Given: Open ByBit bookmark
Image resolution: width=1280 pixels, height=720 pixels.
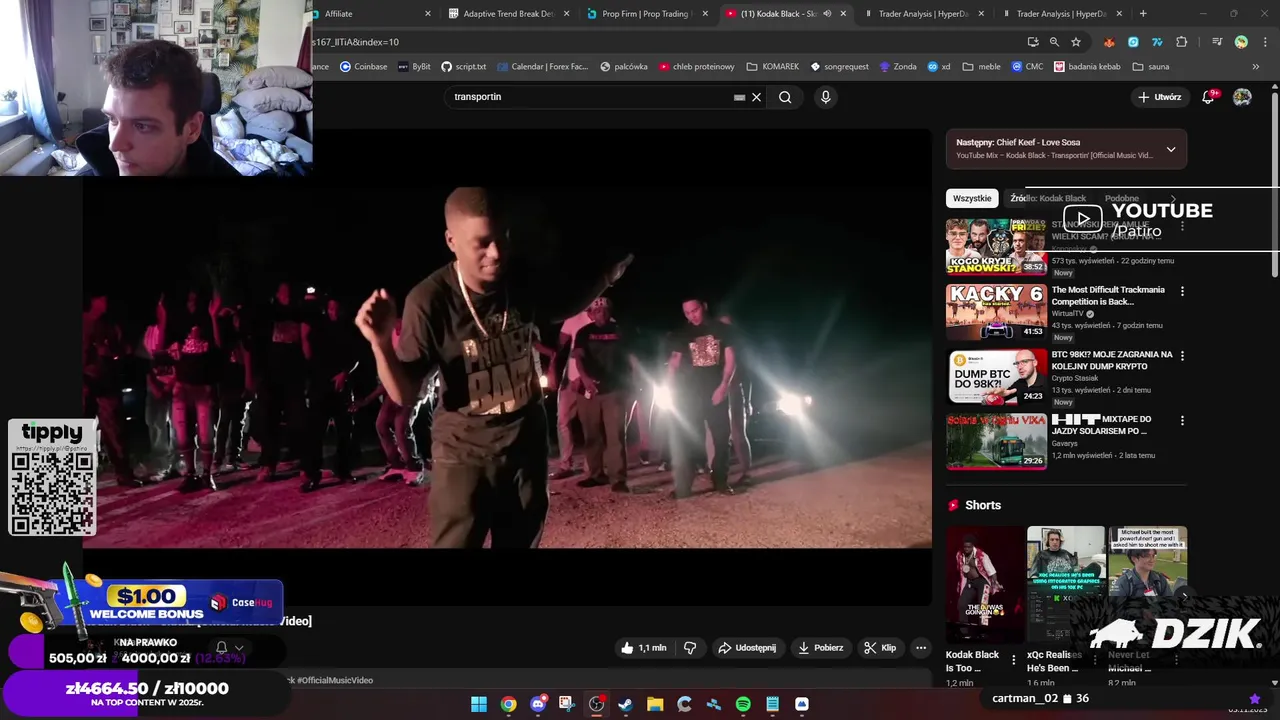Looking at the screenshot, I should point(414,67).
